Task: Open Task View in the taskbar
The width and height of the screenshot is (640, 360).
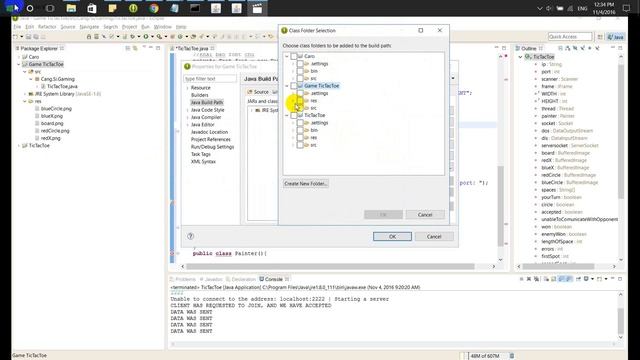Action: pyautogui.click(x=50, y=8)
